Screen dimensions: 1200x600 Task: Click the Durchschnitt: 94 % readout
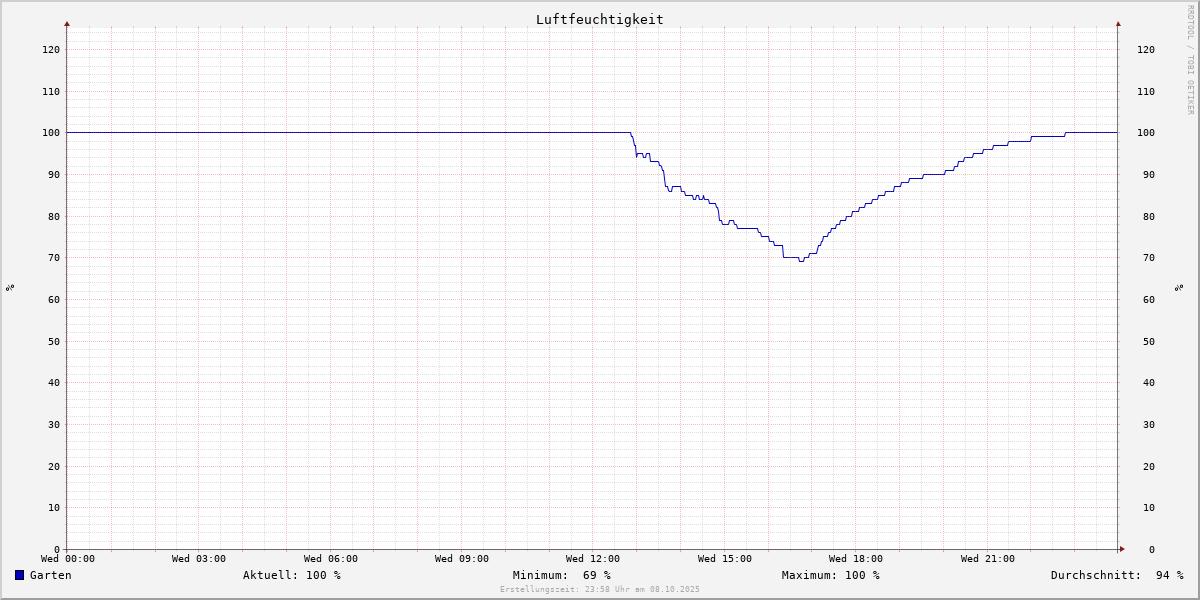[1116, 575]
